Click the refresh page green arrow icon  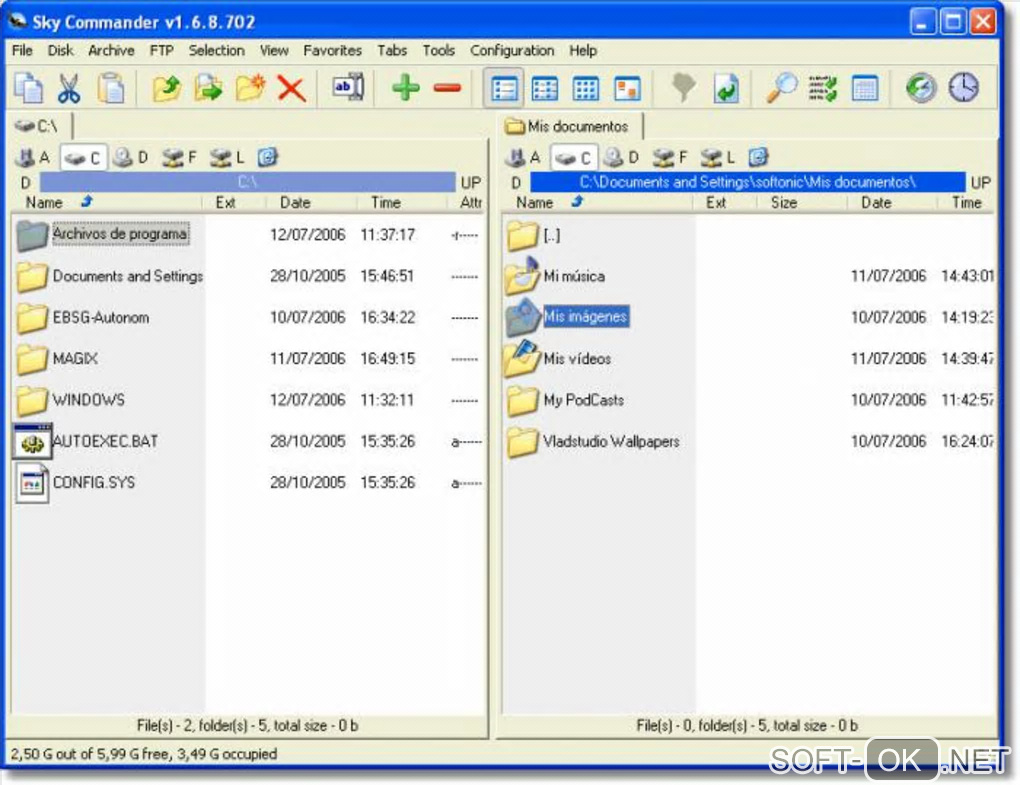726,88
